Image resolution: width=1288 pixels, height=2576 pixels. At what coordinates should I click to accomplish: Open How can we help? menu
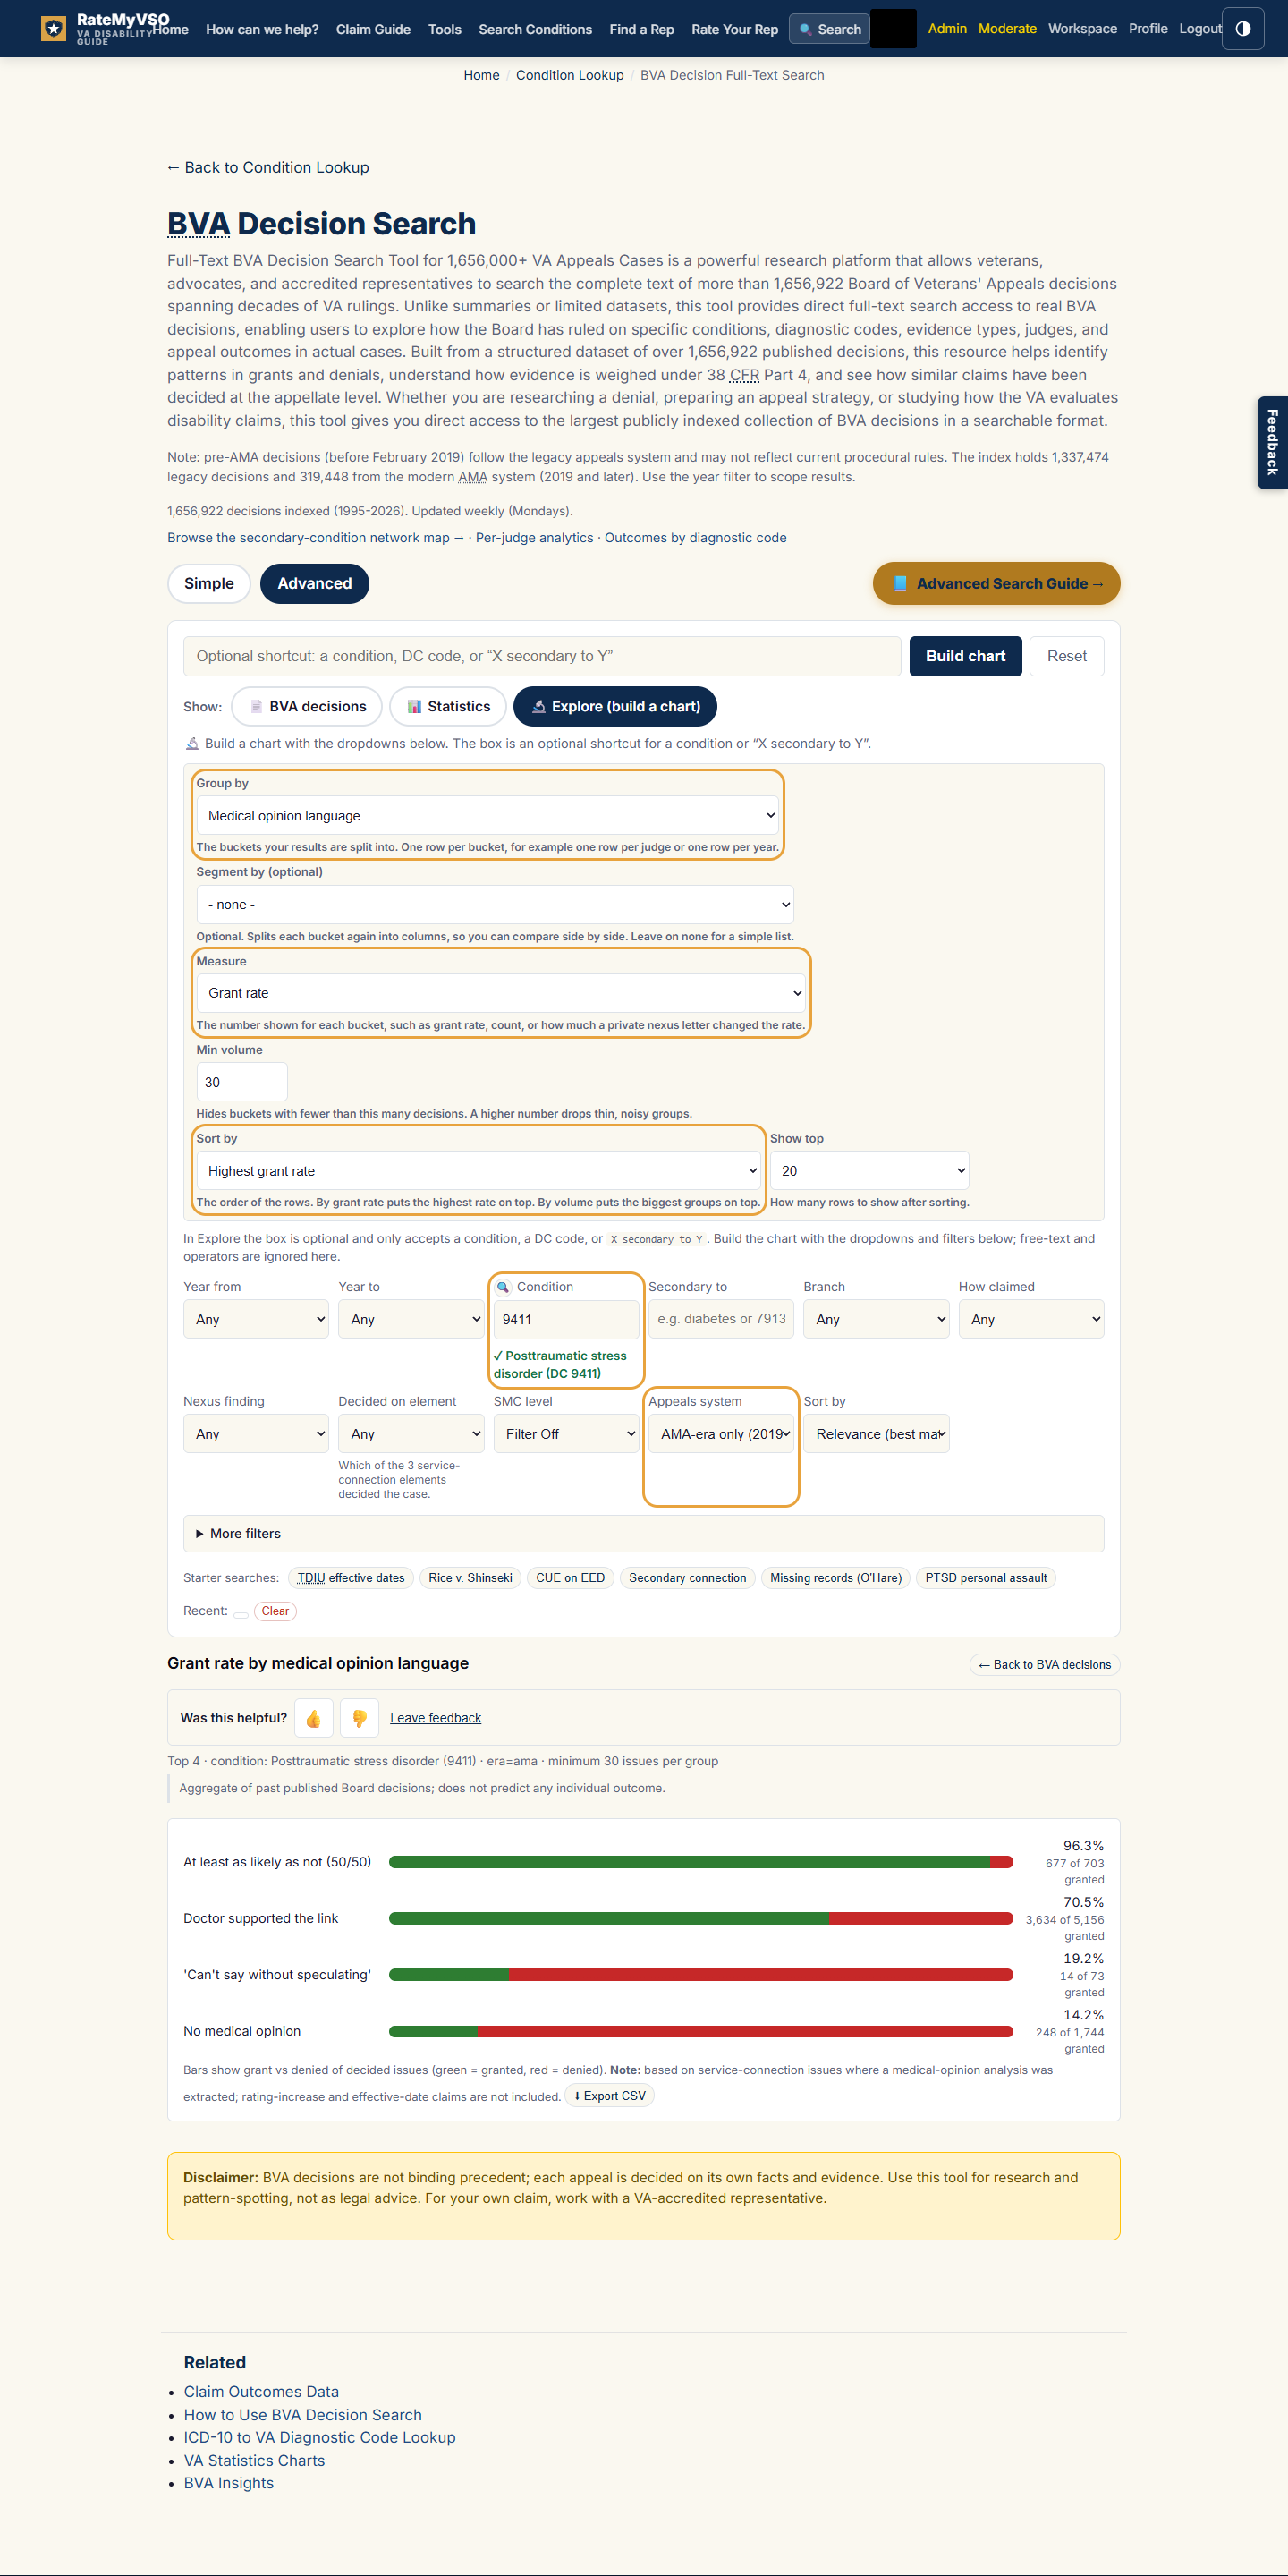[262, 29]
